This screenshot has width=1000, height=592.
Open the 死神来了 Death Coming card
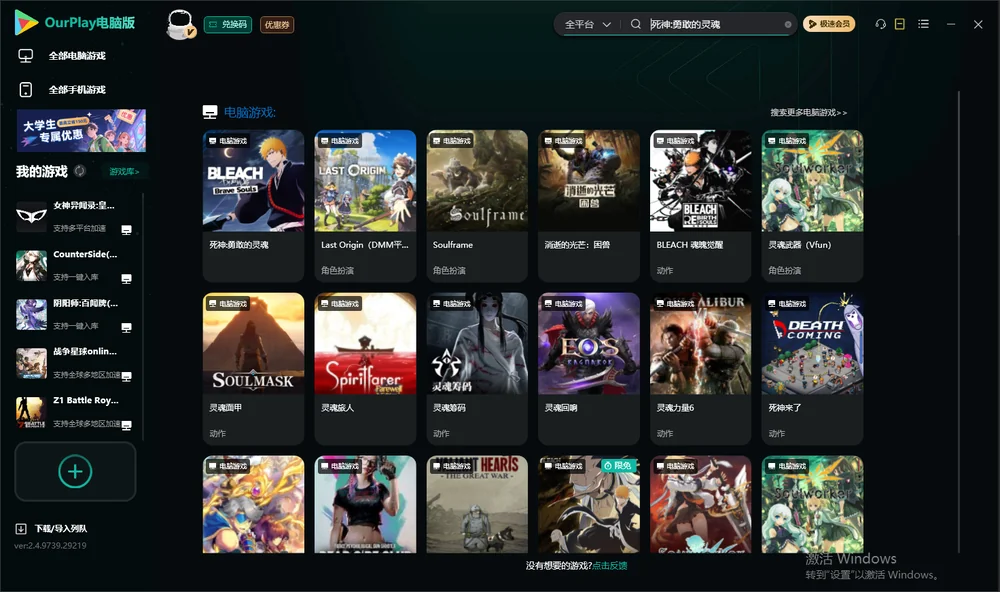coord(812,368)
